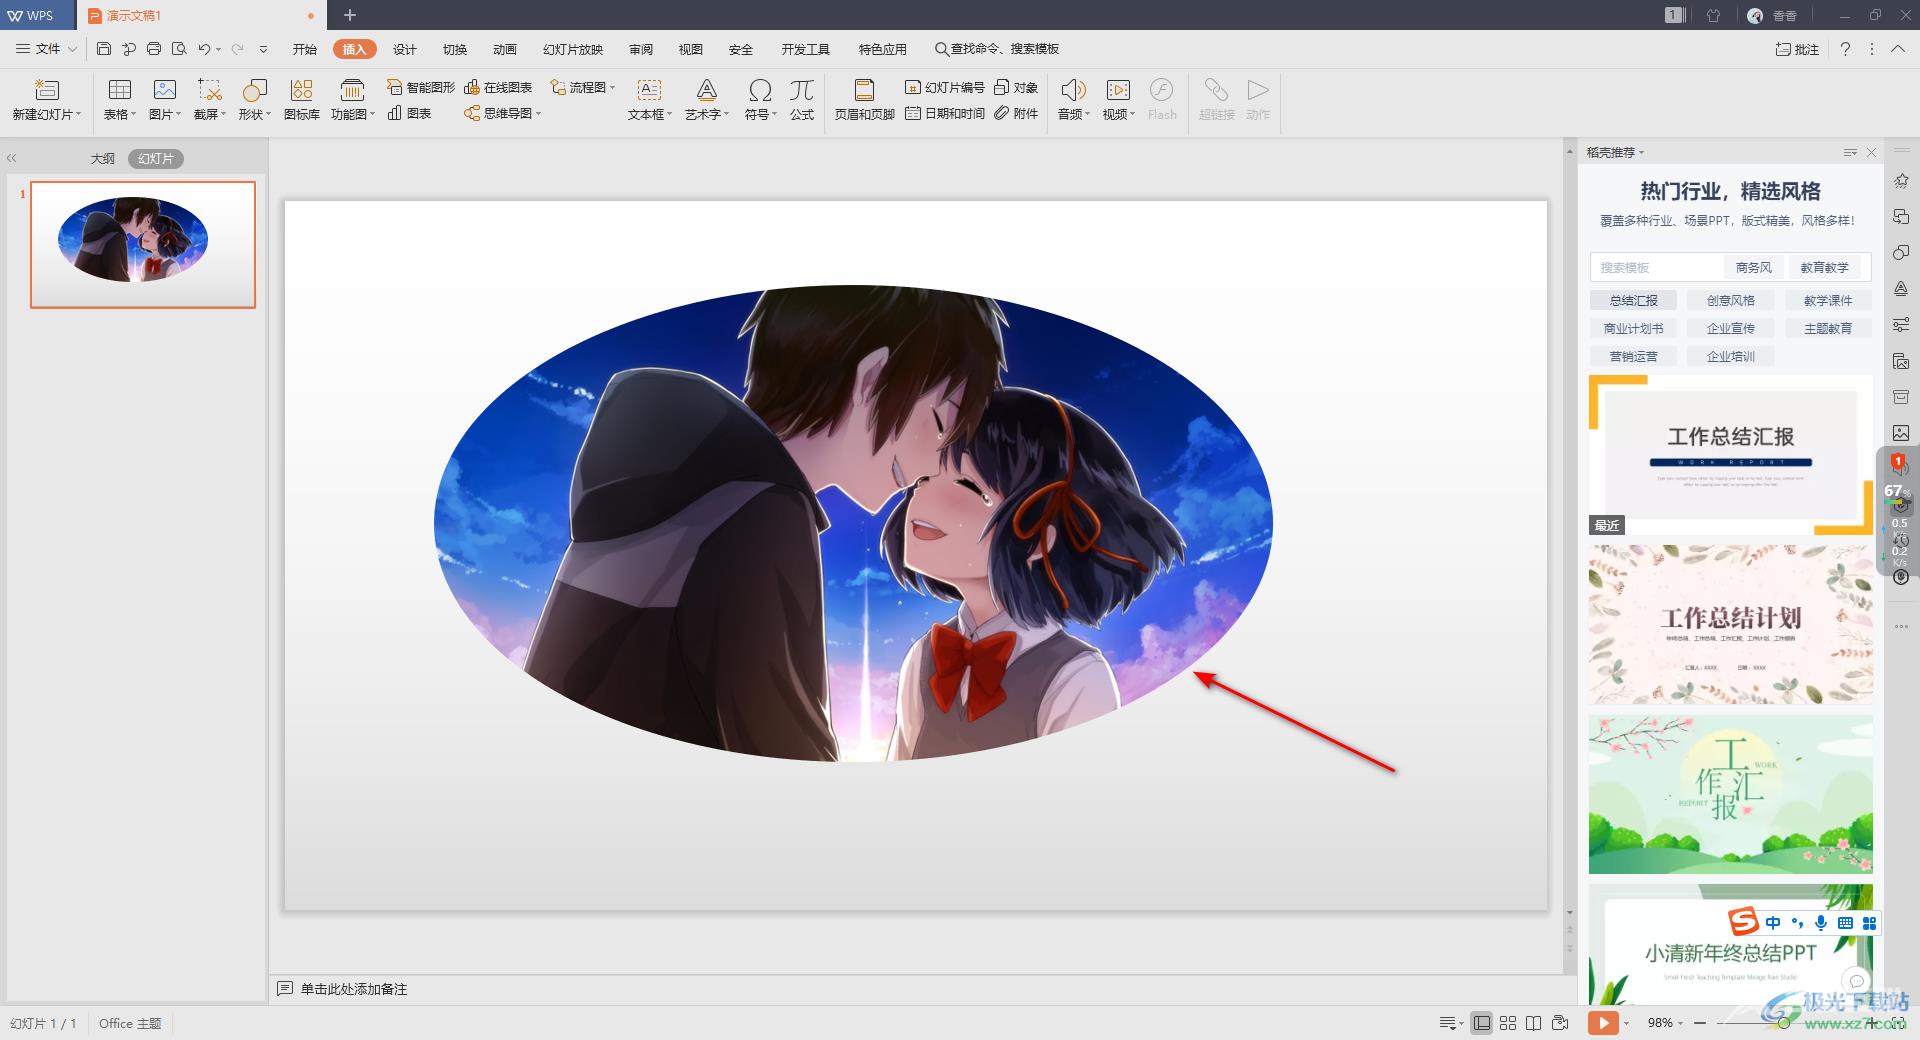Close the 稻壳推荐 side panel
Viewport: 1920px width, 1040px height.
[x=1871, y=153]
